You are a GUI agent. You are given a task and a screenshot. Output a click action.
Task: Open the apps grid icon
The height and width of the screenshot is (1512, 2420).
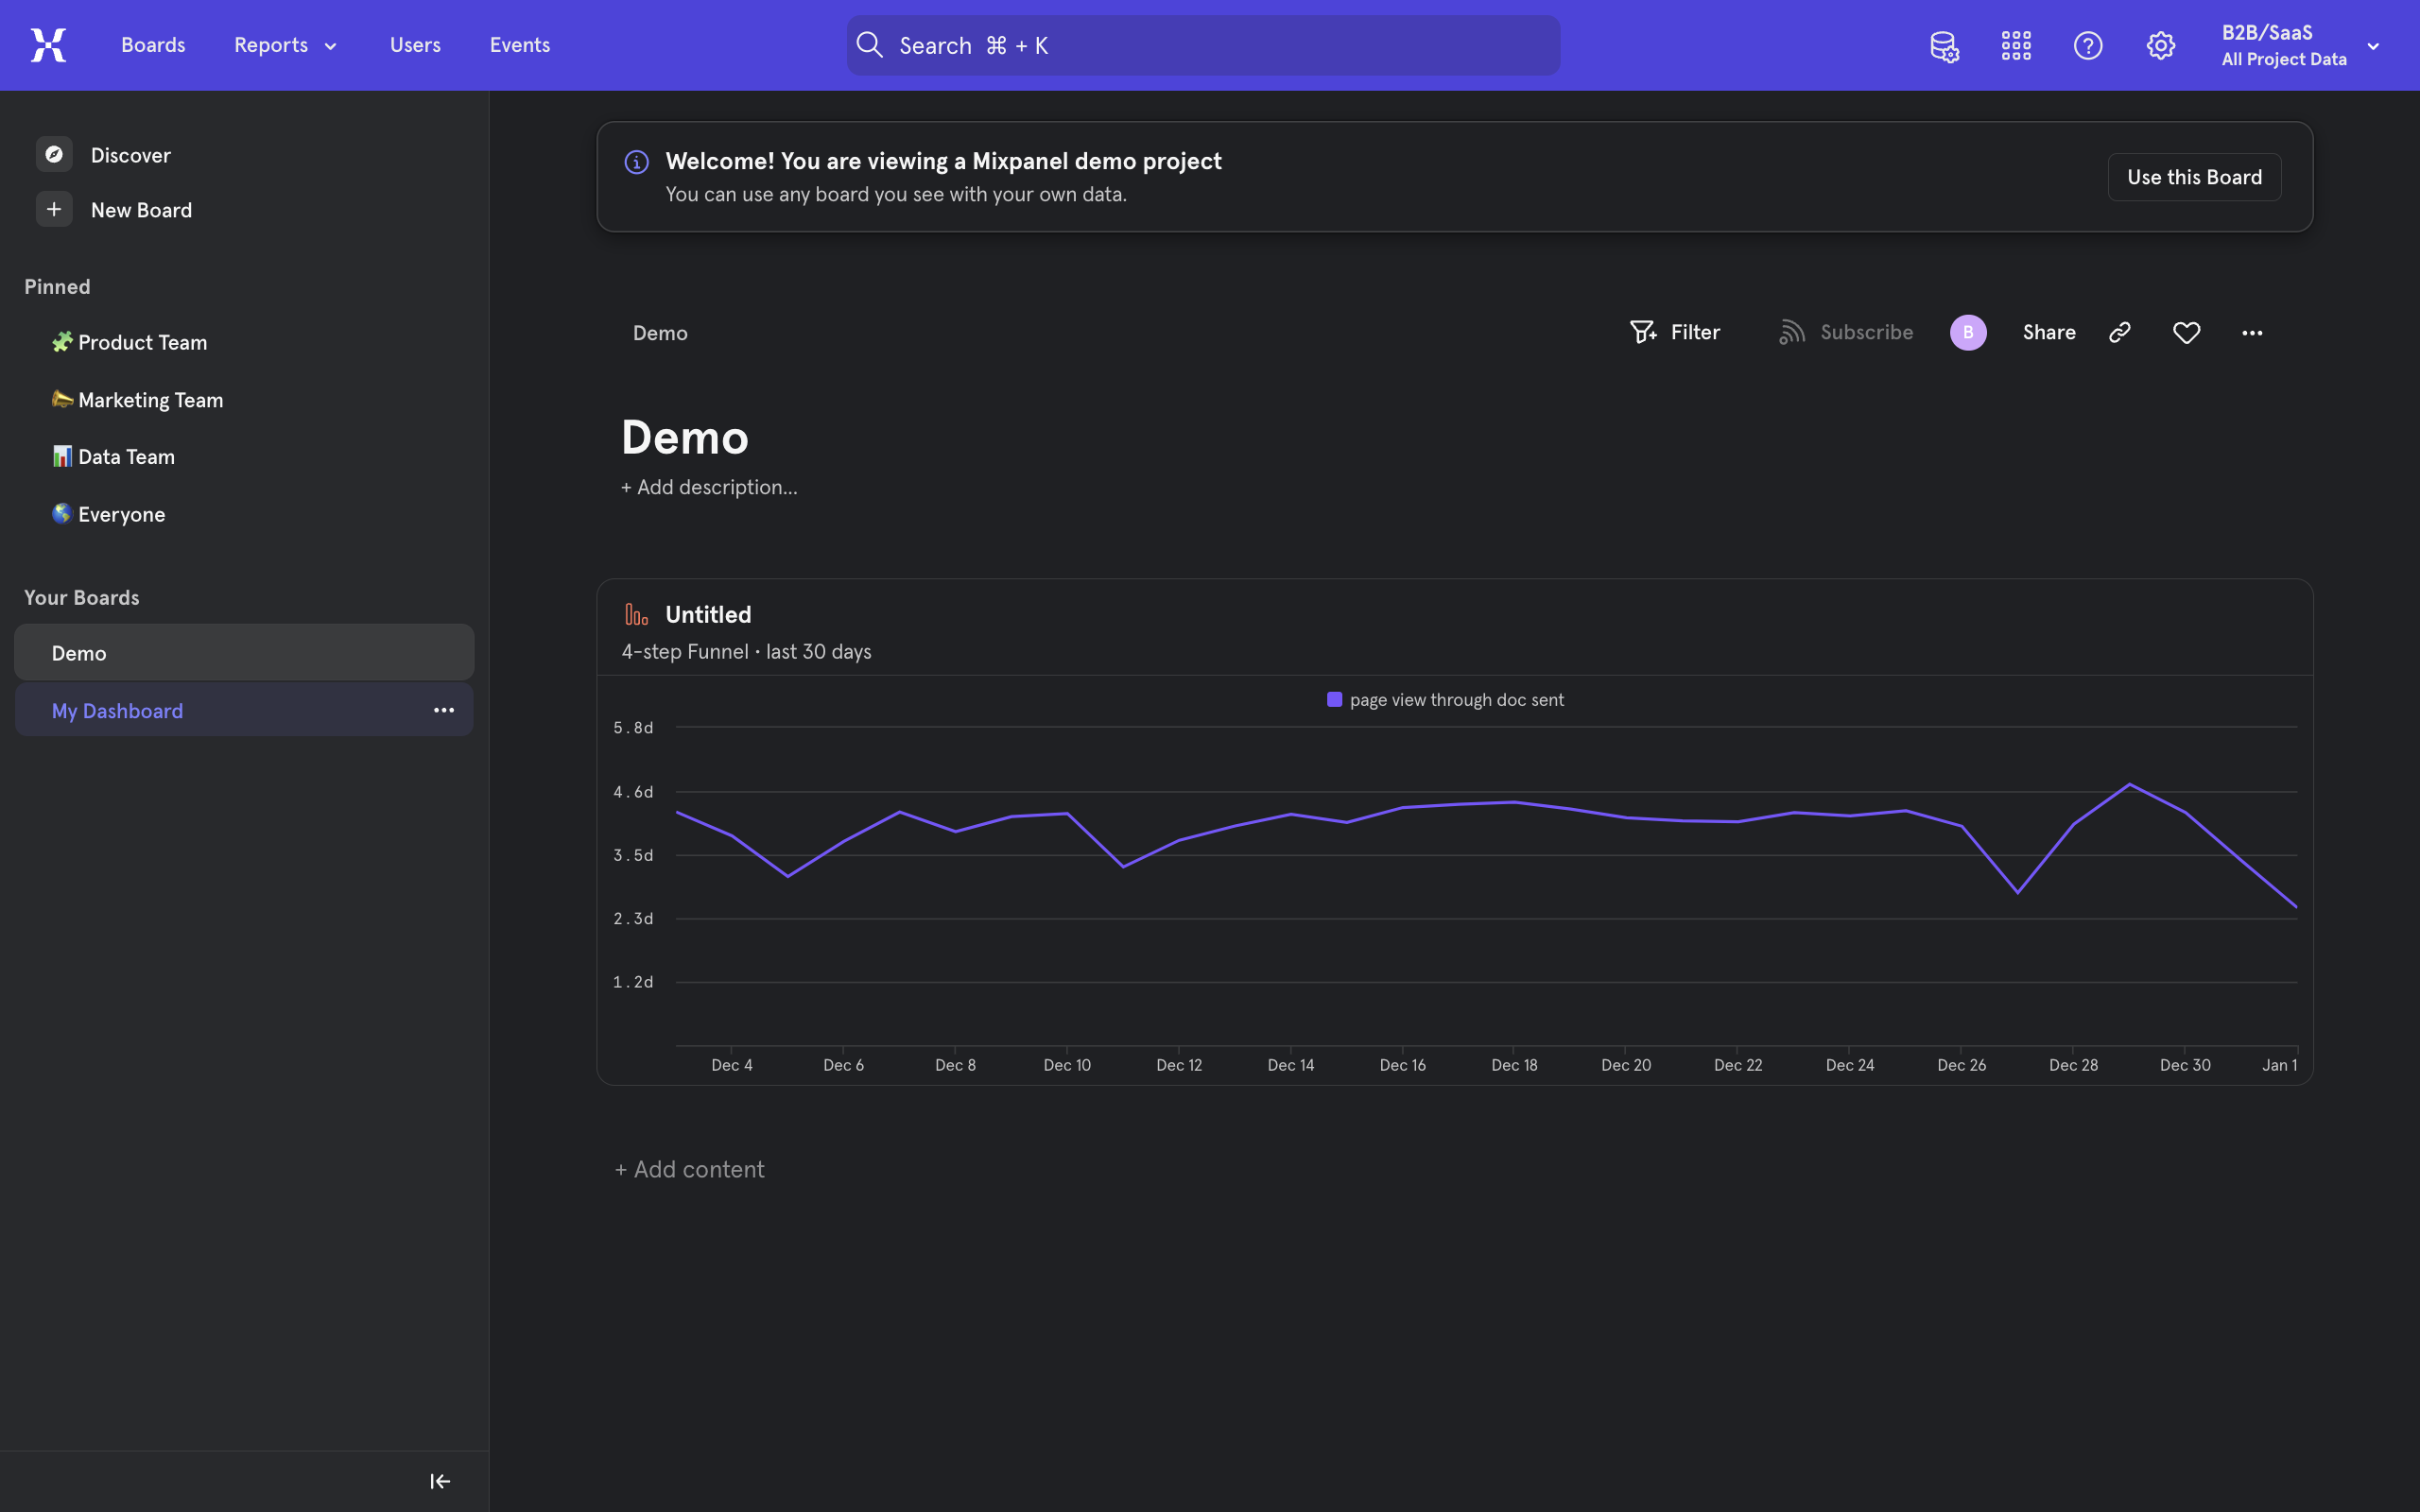(2016, 46)
